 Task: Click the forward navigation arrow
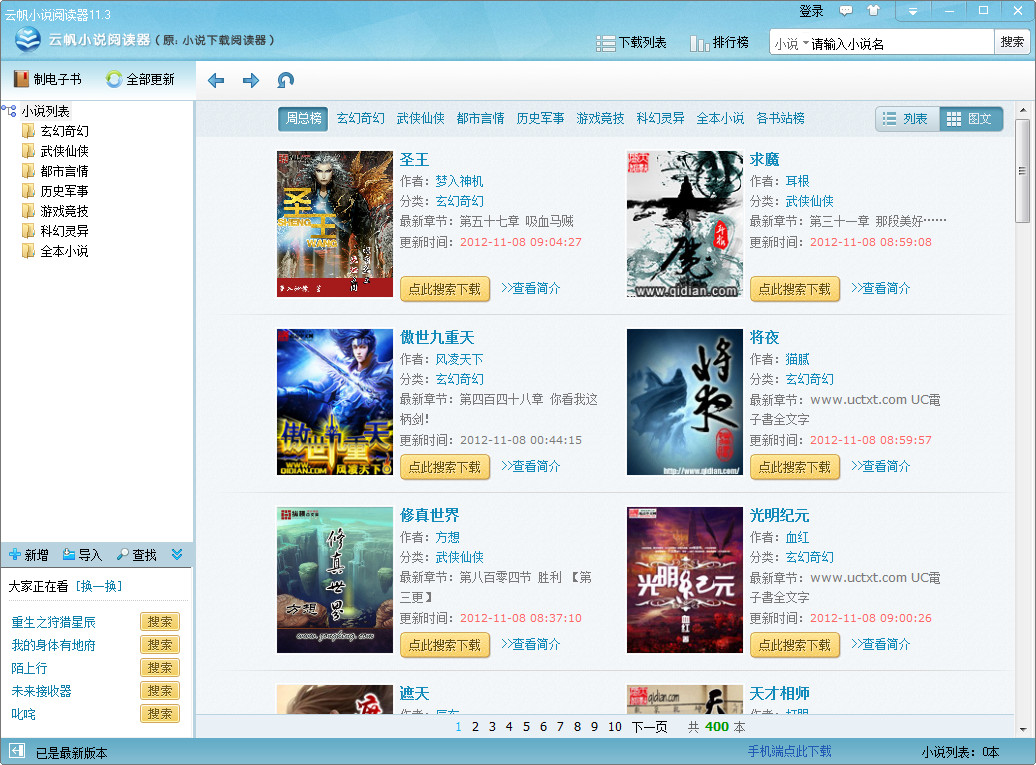[x=251, y=81]
